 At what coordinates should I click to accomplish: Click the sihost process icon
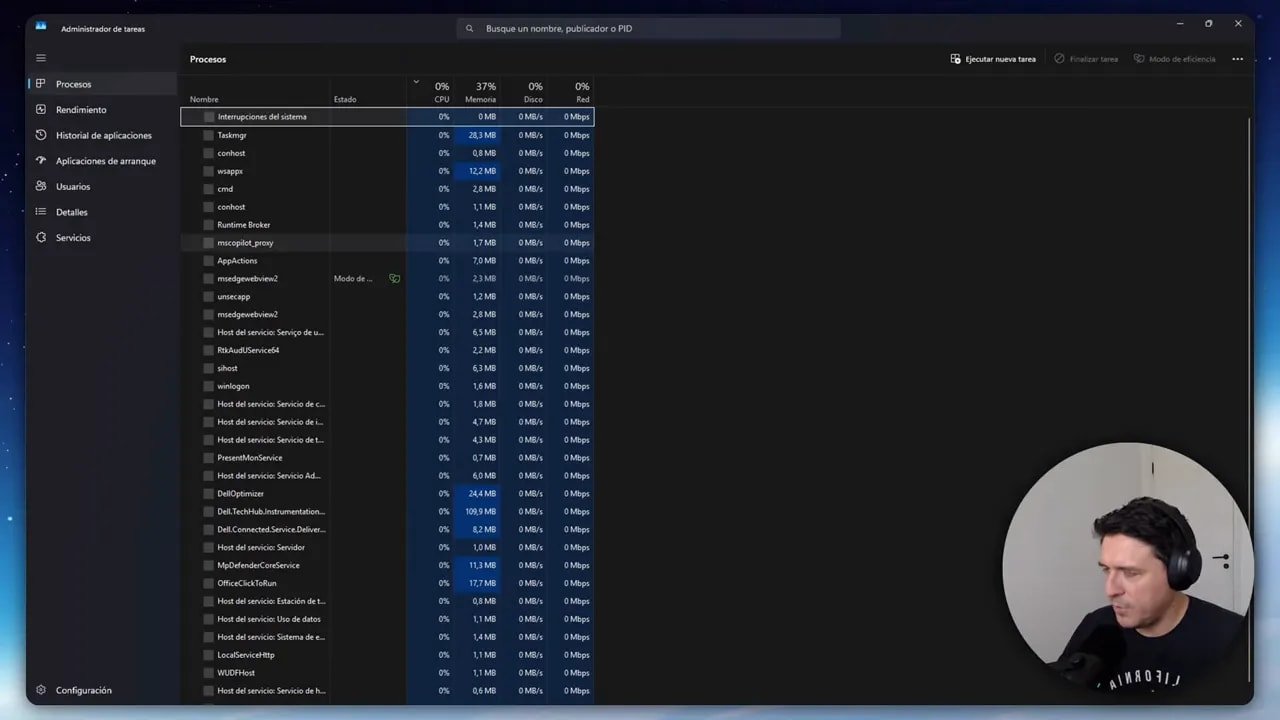(209, 368)
